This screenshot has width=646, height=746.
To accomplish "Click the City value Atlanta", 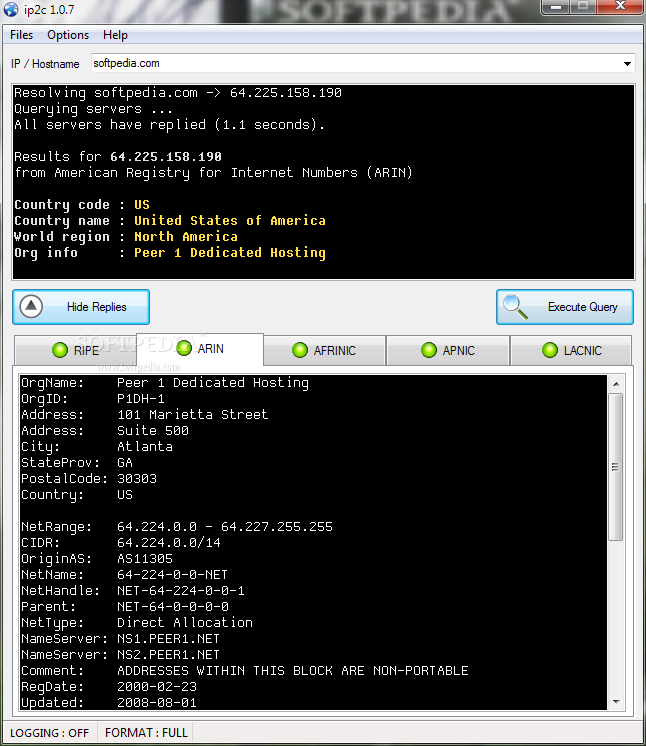I will 145,447.
